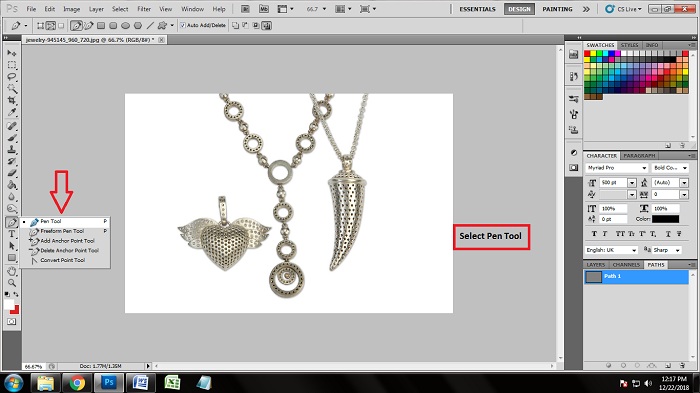Image resolution: width=700 pixels, height=393 pixels.
Task: Select the Brush tool
Action: pyautogui.click(x=12, y=138)
